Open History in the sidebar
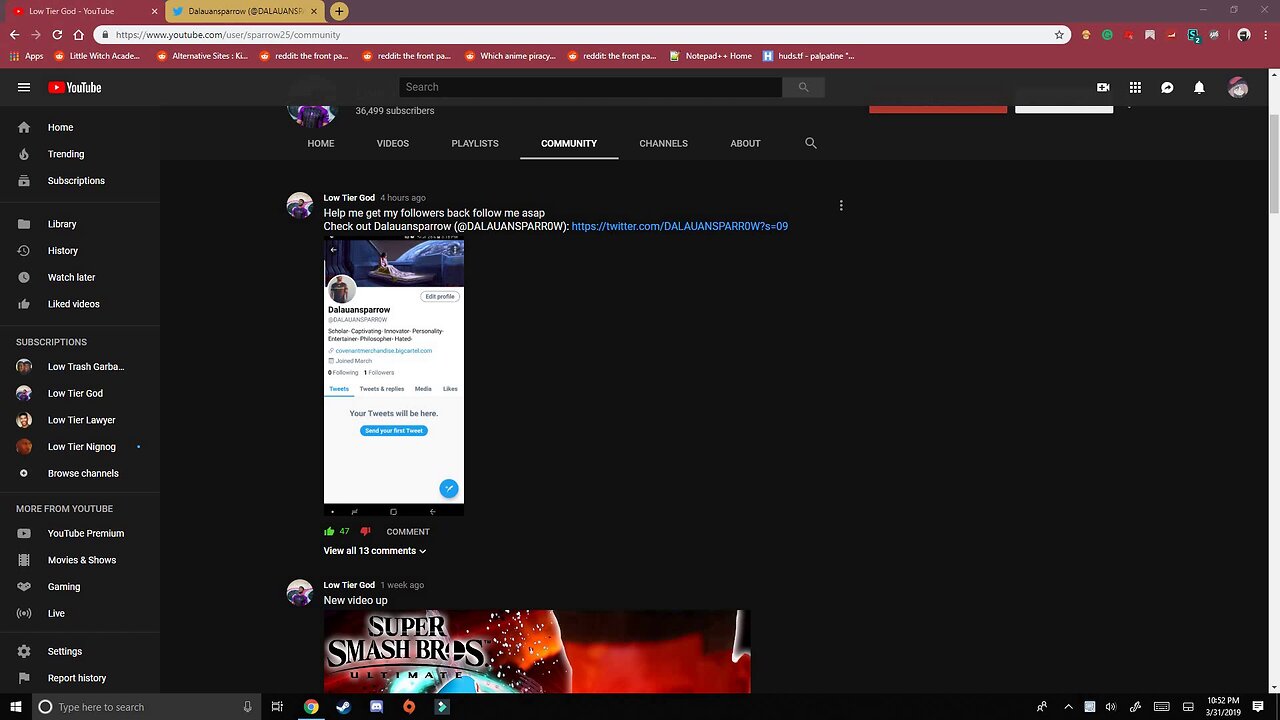Screen dimensions: 1280x720 (x=80, y=251)
